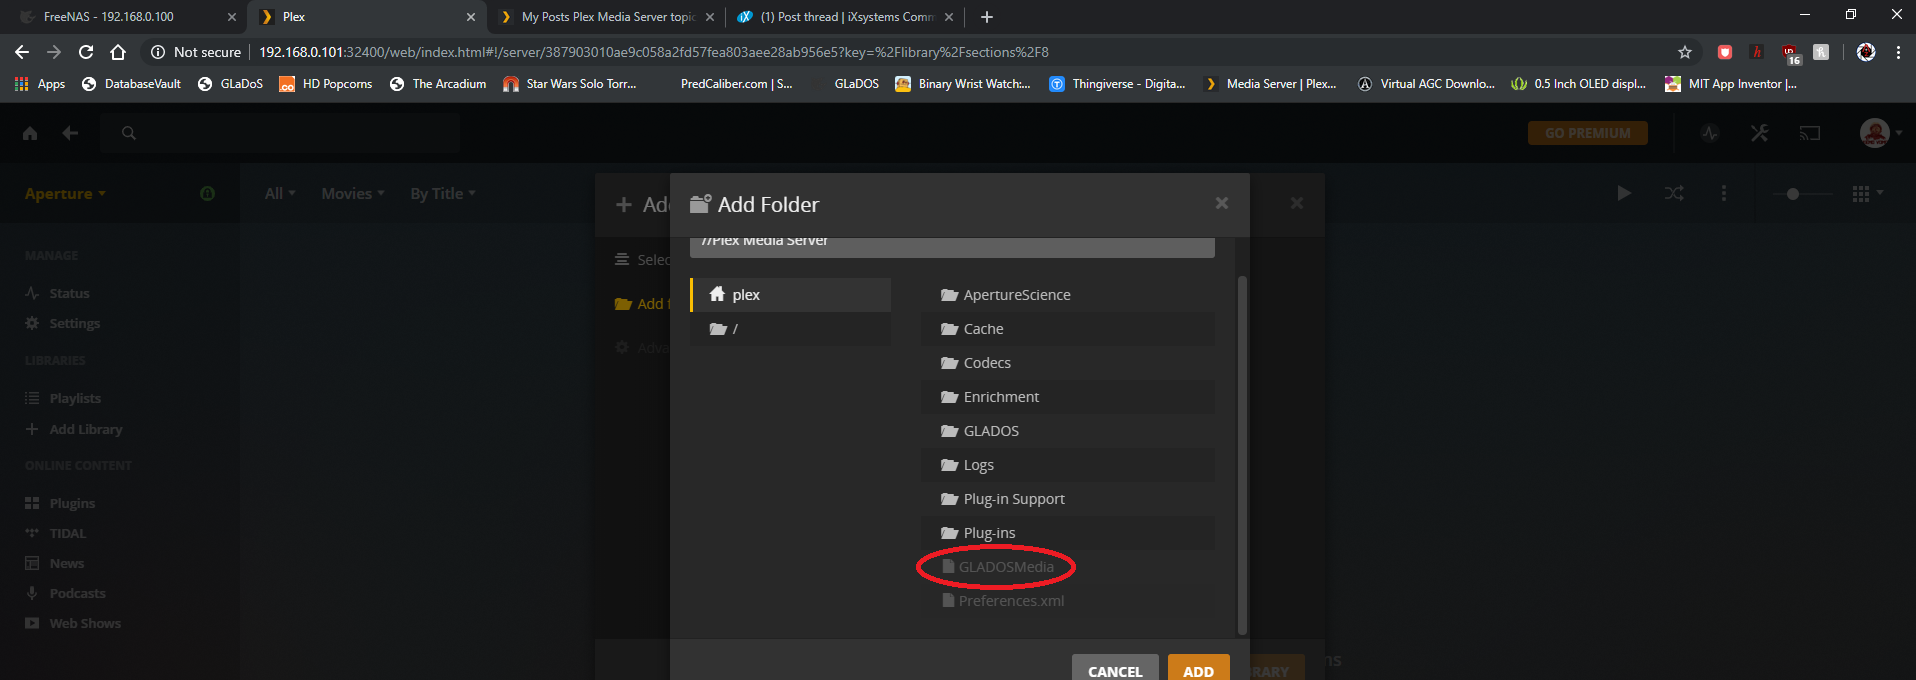Open a new browser tab

(x=987, y=17)
